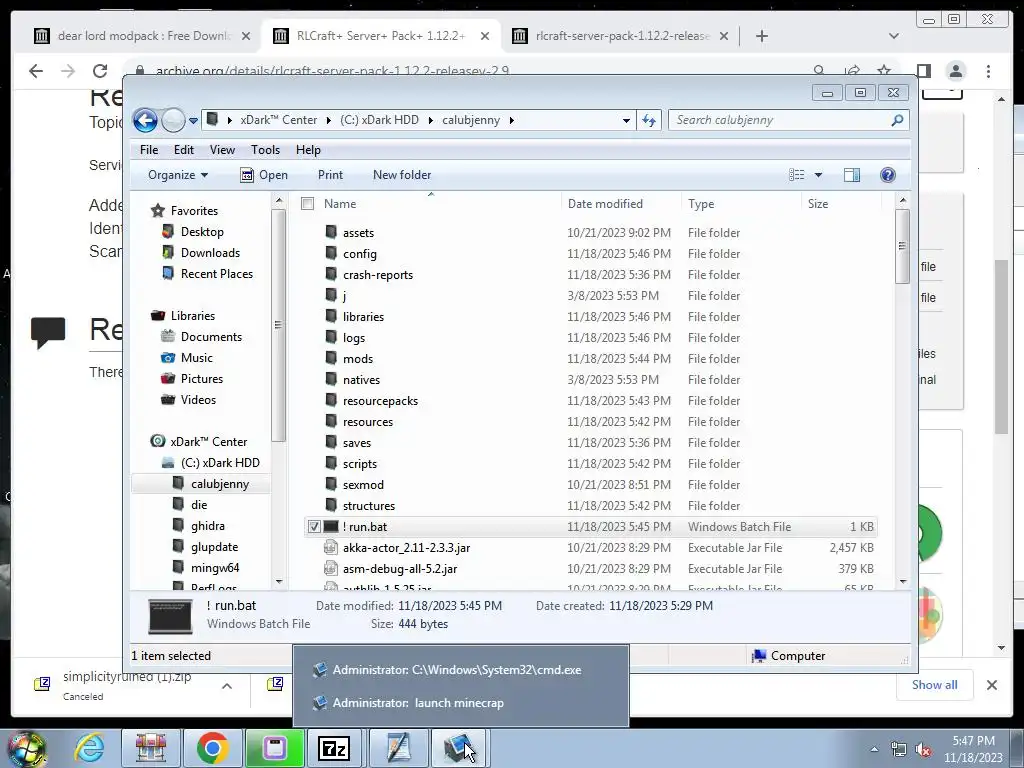Select the config folder

tap(360, 254)
